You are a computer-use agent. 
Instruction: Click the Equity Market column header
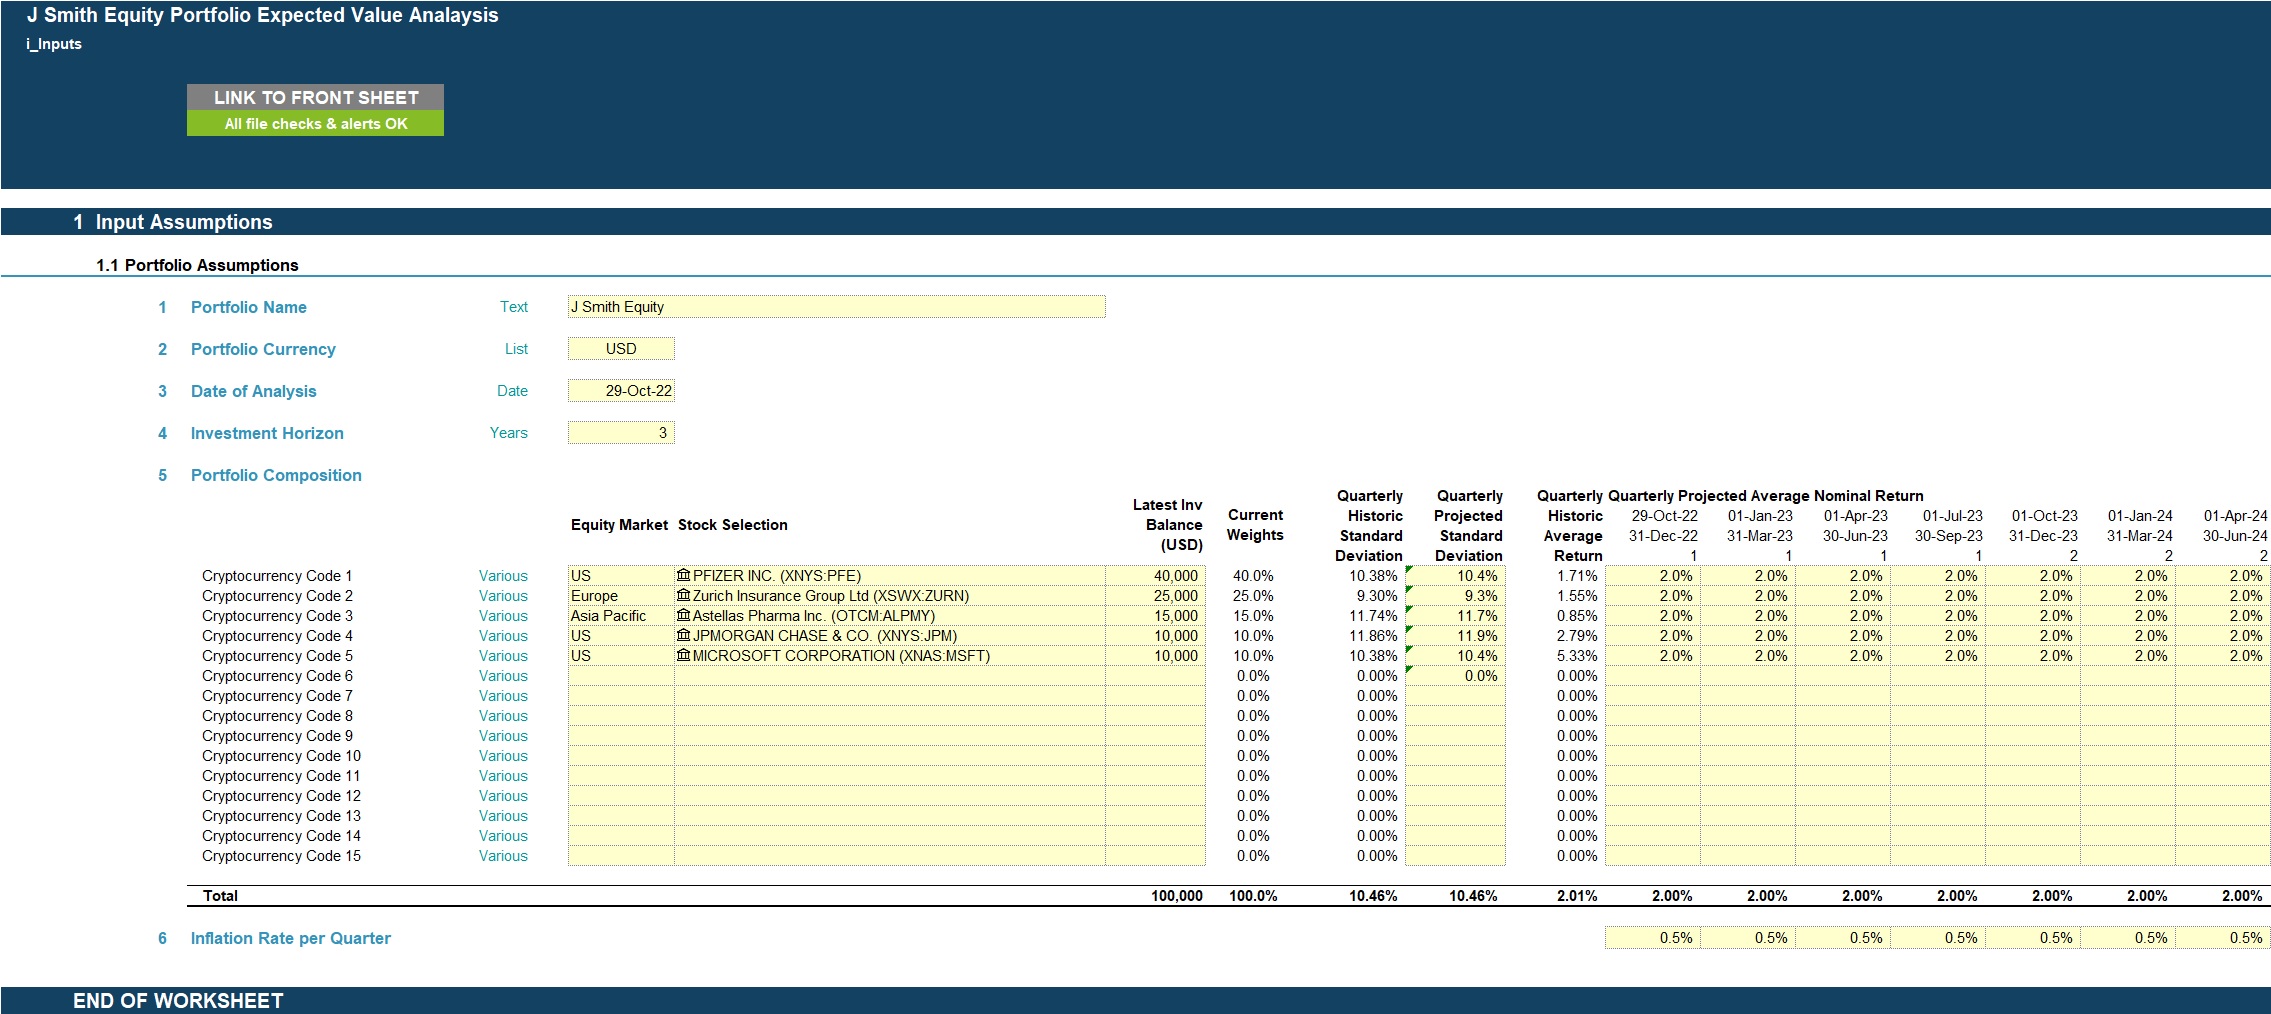619,525
